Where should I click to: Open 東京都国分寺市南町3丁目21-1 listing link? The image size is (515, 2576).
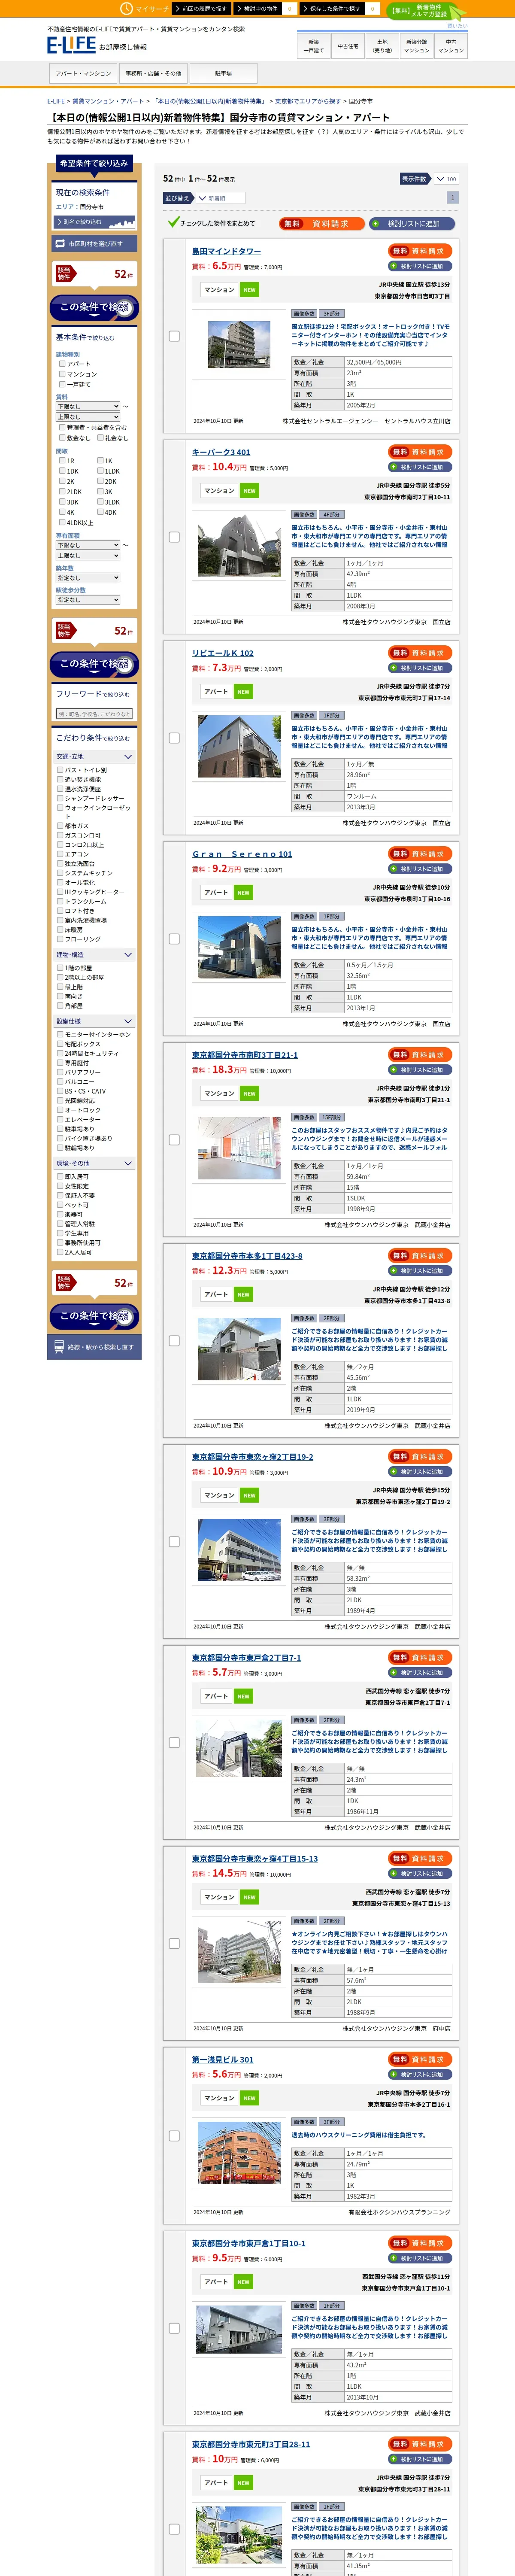[245, 1055]
